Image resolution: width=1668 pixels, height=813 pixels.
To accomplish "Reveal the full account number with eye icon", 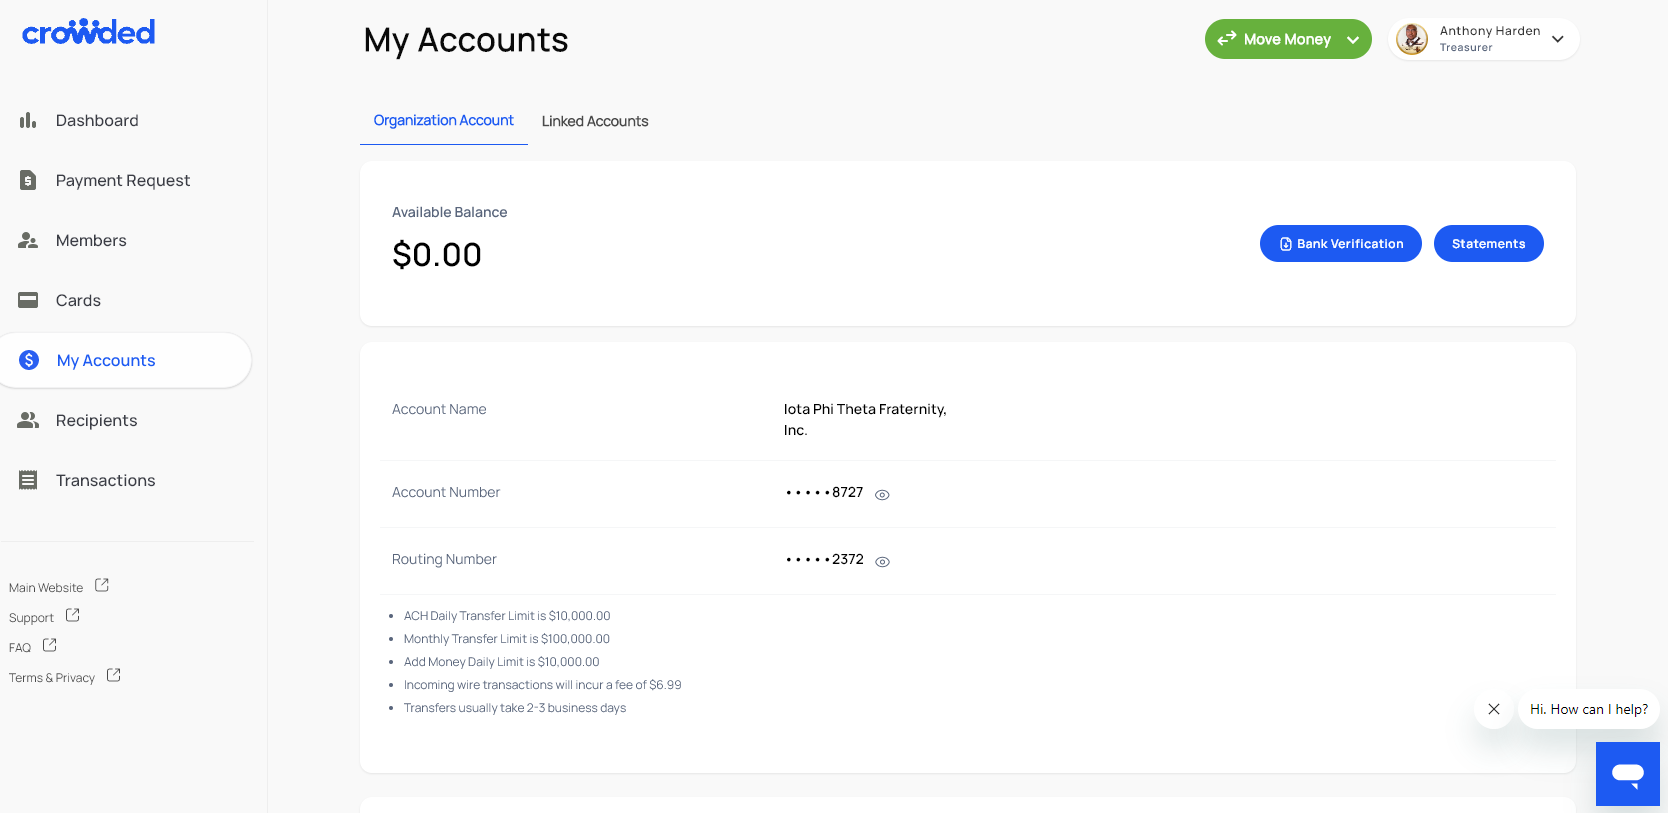I will (882, 494).
